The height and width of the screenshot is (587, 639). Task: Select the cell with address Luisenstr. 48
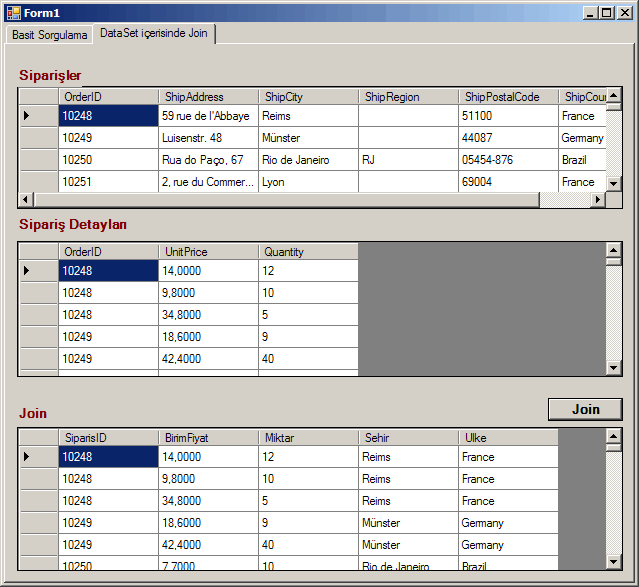click(208, 138)
